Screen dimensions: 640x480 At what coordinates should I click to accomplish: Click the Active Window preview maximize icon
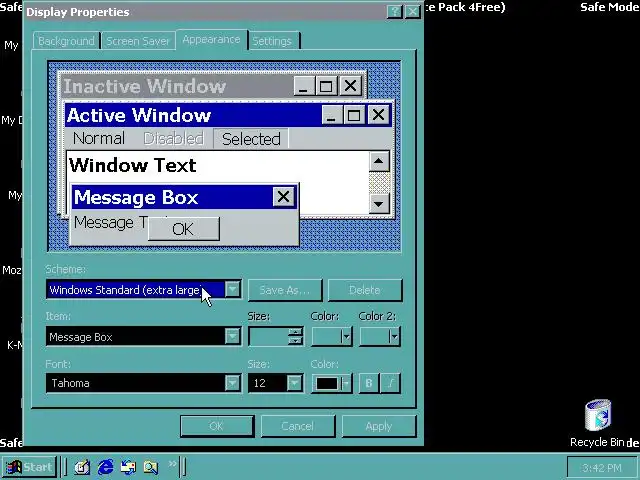[x=353, y=115]
